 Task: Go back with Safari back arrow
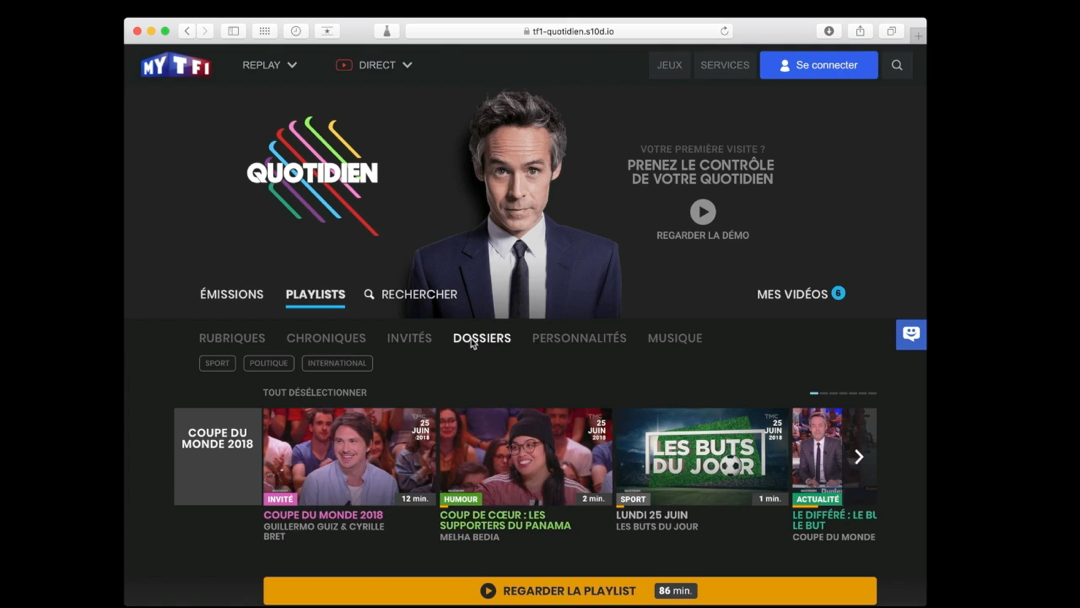187,31
